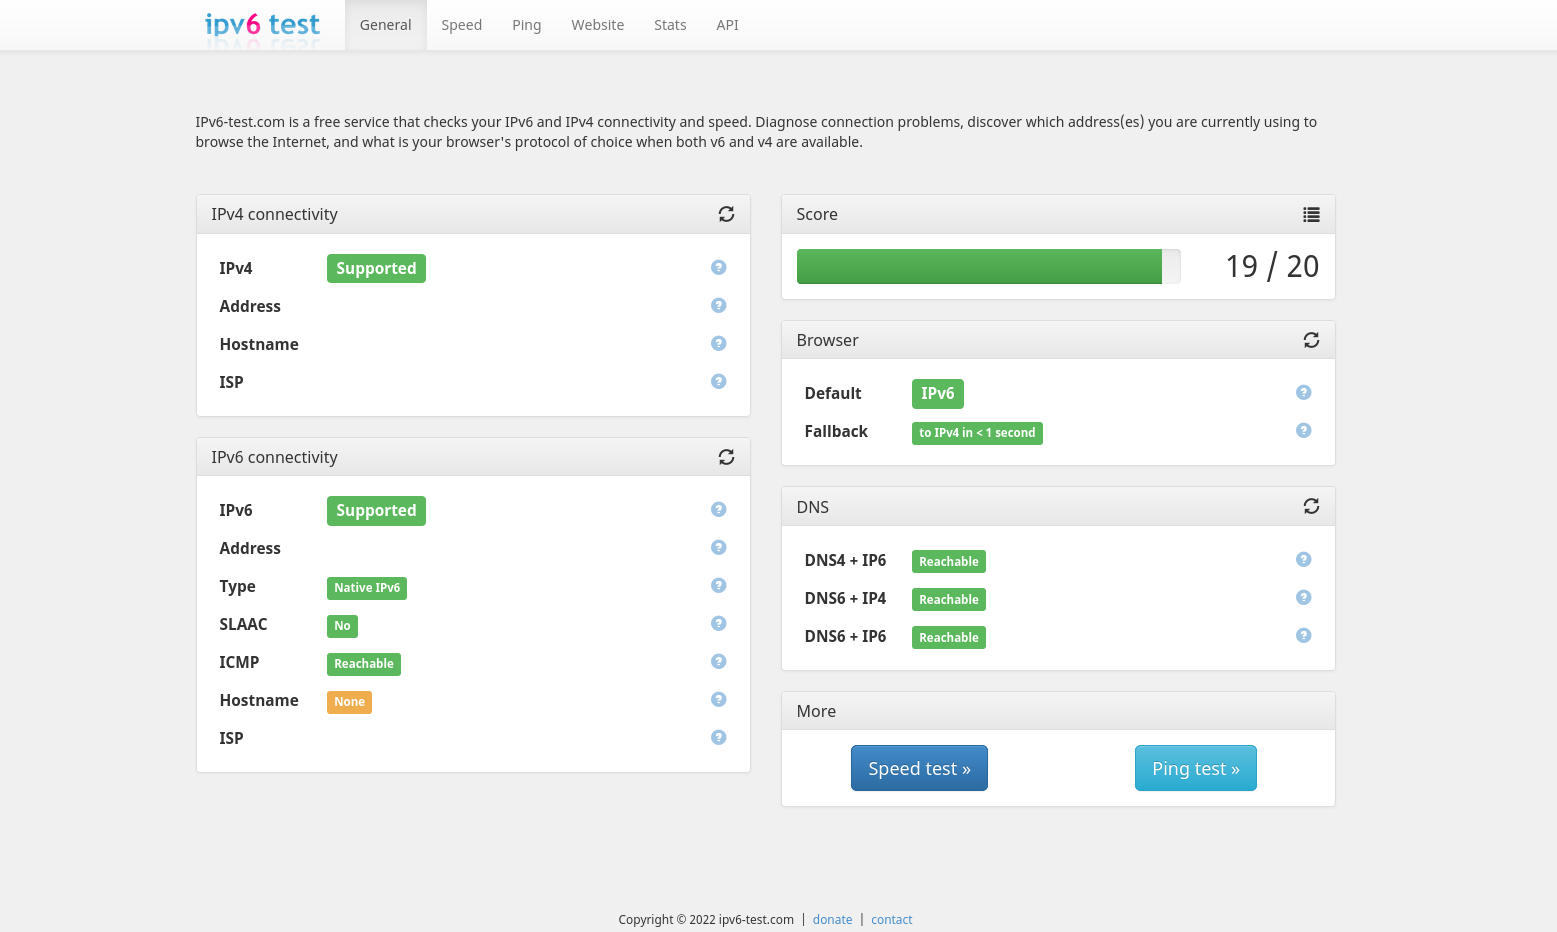1557x932 pixels.
Task: Click the ipv6 test logo
Action: [x=262, y=25]
